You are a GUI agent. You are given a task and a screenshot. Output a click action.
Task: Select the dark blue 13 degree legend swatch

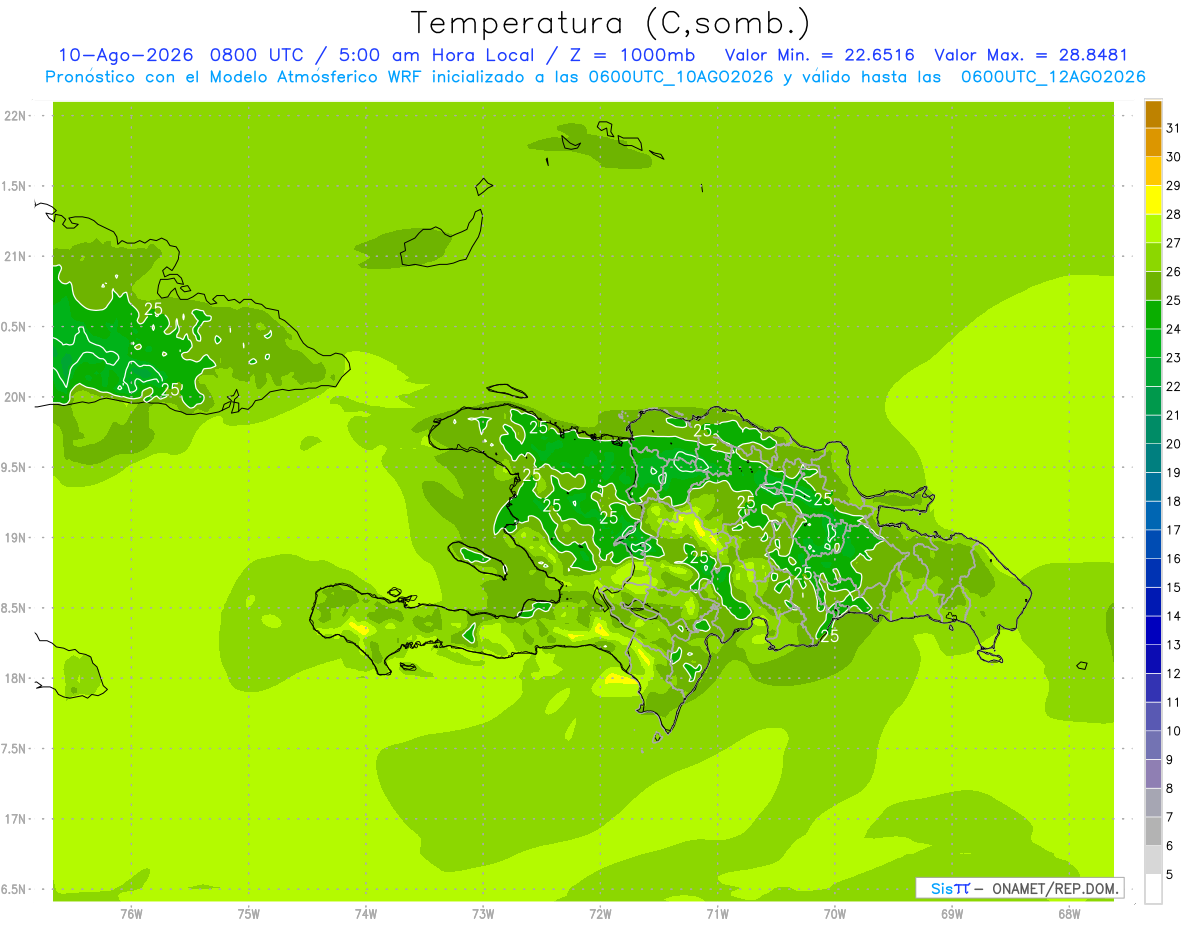[x=1153, y=631]
